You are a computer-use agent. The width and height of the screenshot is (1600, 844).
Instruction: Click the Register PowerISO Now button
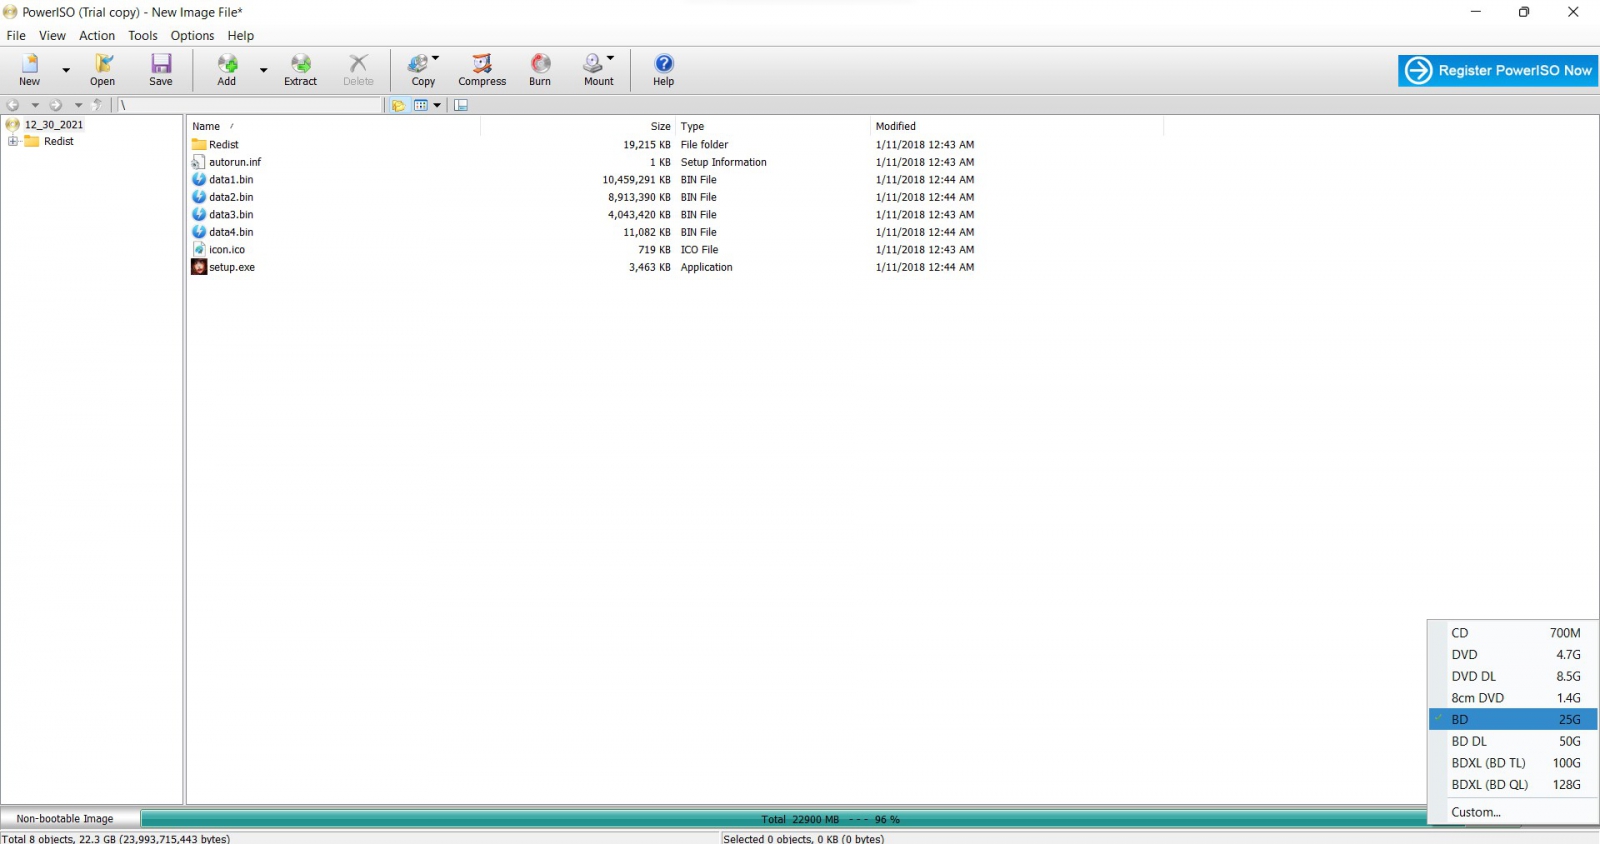[x=1497, y=70]
